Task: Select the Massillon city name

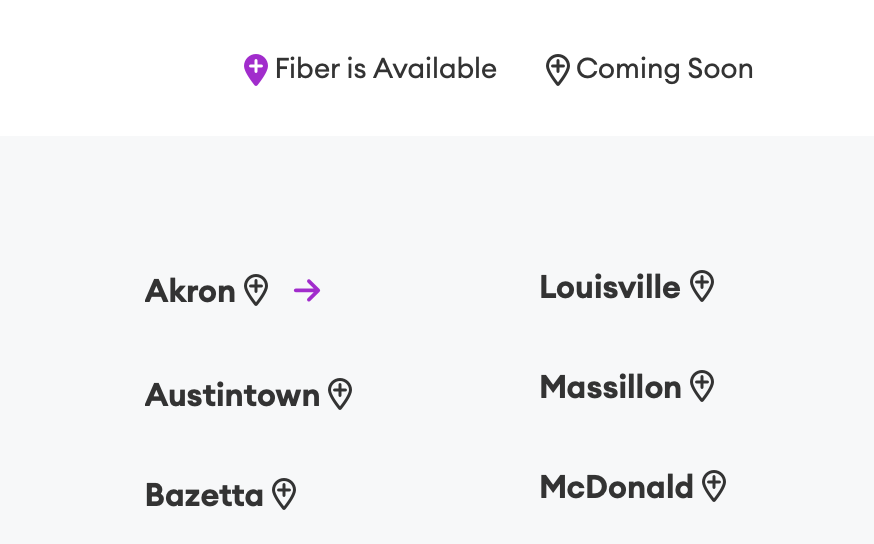Action: [x=610, y=387]
